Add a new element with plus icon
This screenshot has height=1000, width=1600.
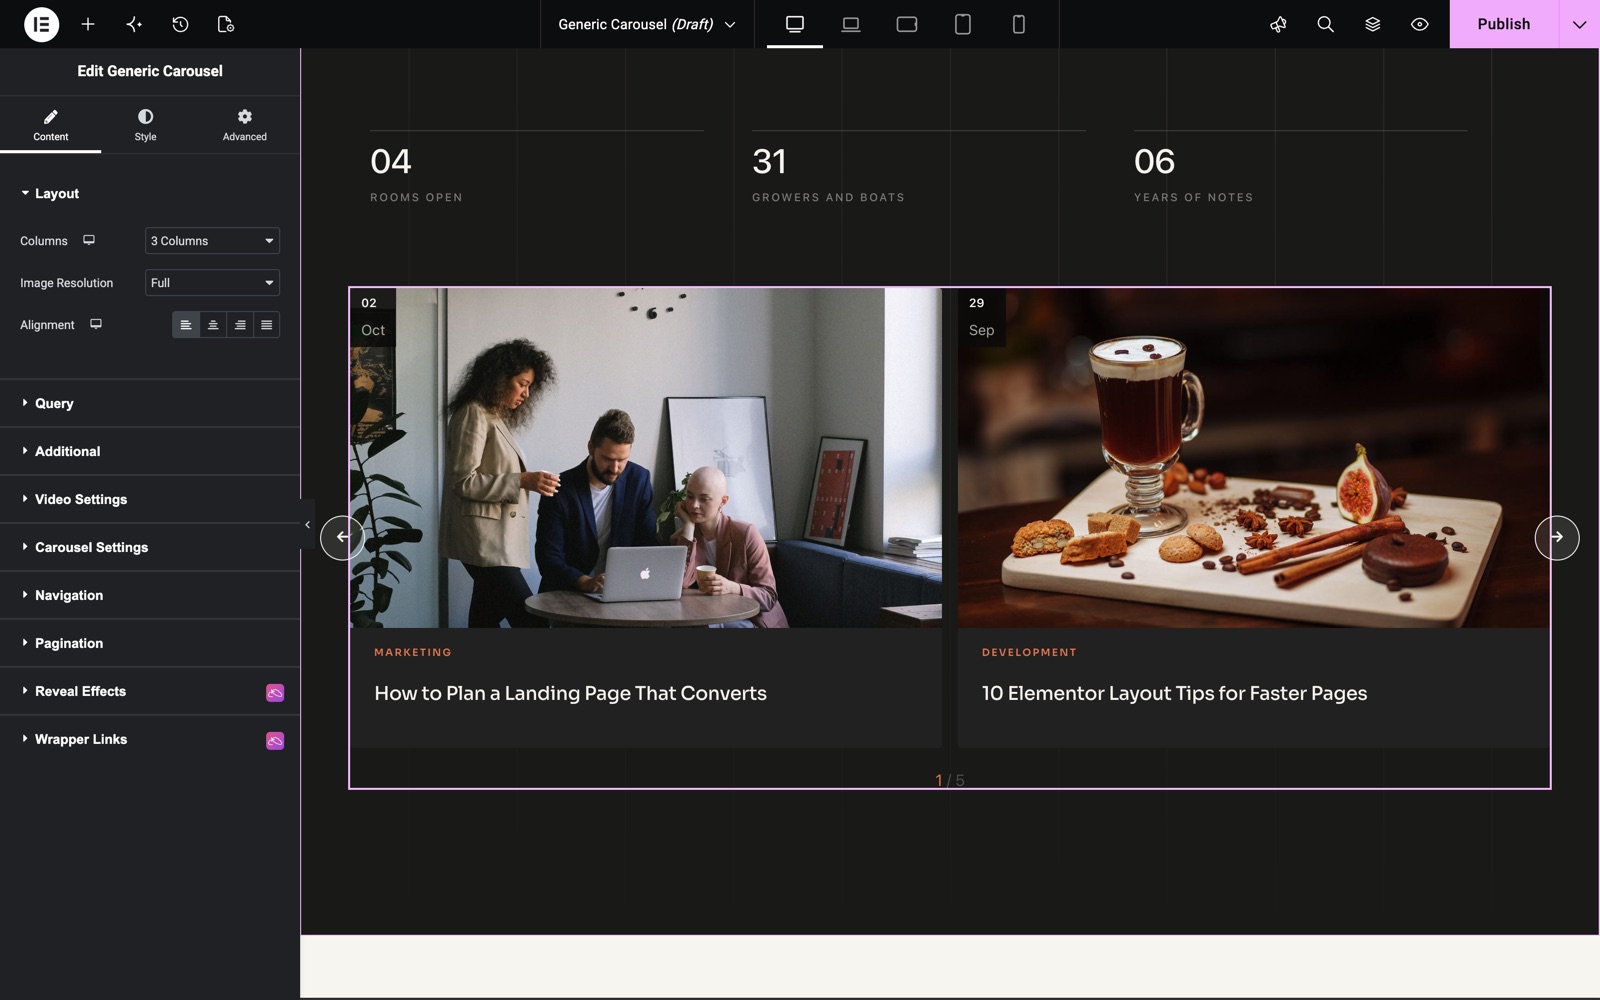point(88,24)
